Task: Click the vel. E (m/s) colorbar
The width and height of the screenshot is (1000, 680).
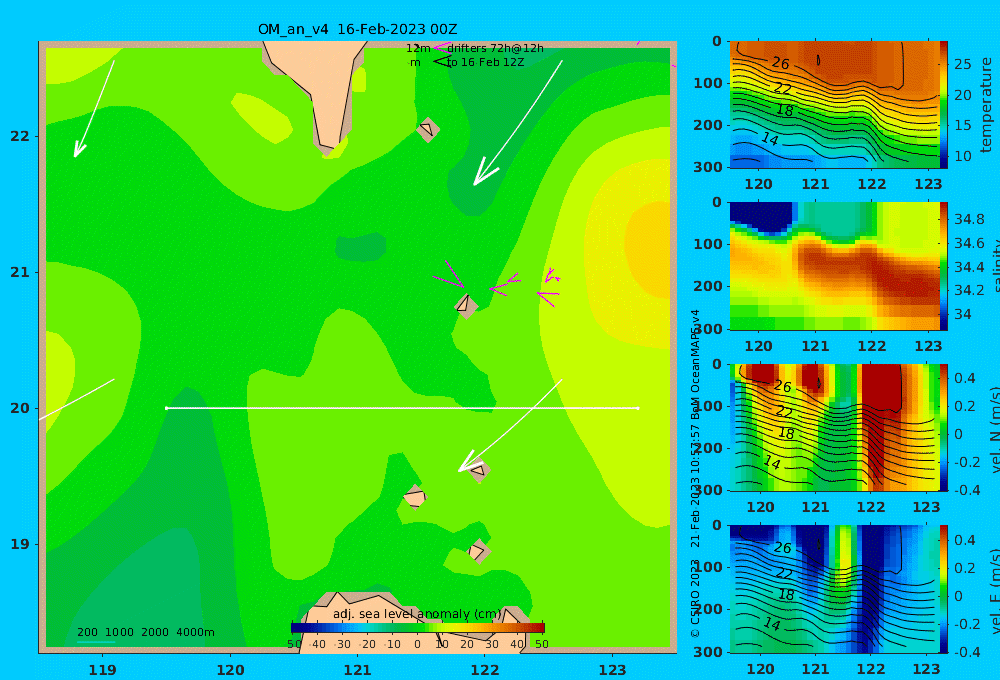Action: (x=944, y=589)
